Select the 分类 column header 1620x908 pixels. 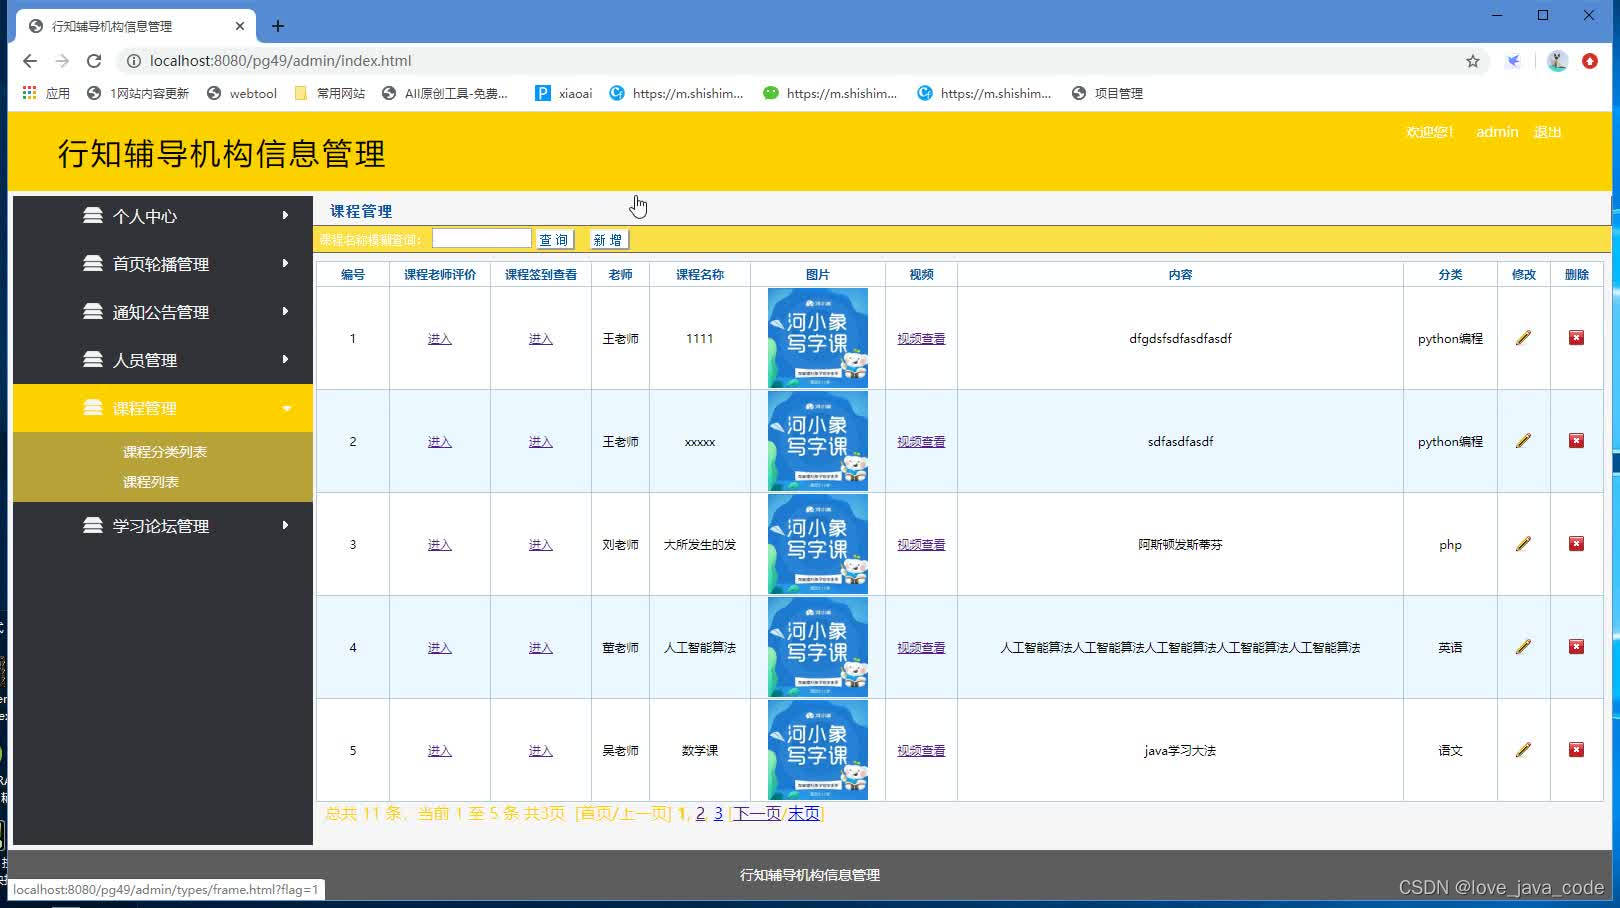pyautogui.click(x=1450, y=274)
